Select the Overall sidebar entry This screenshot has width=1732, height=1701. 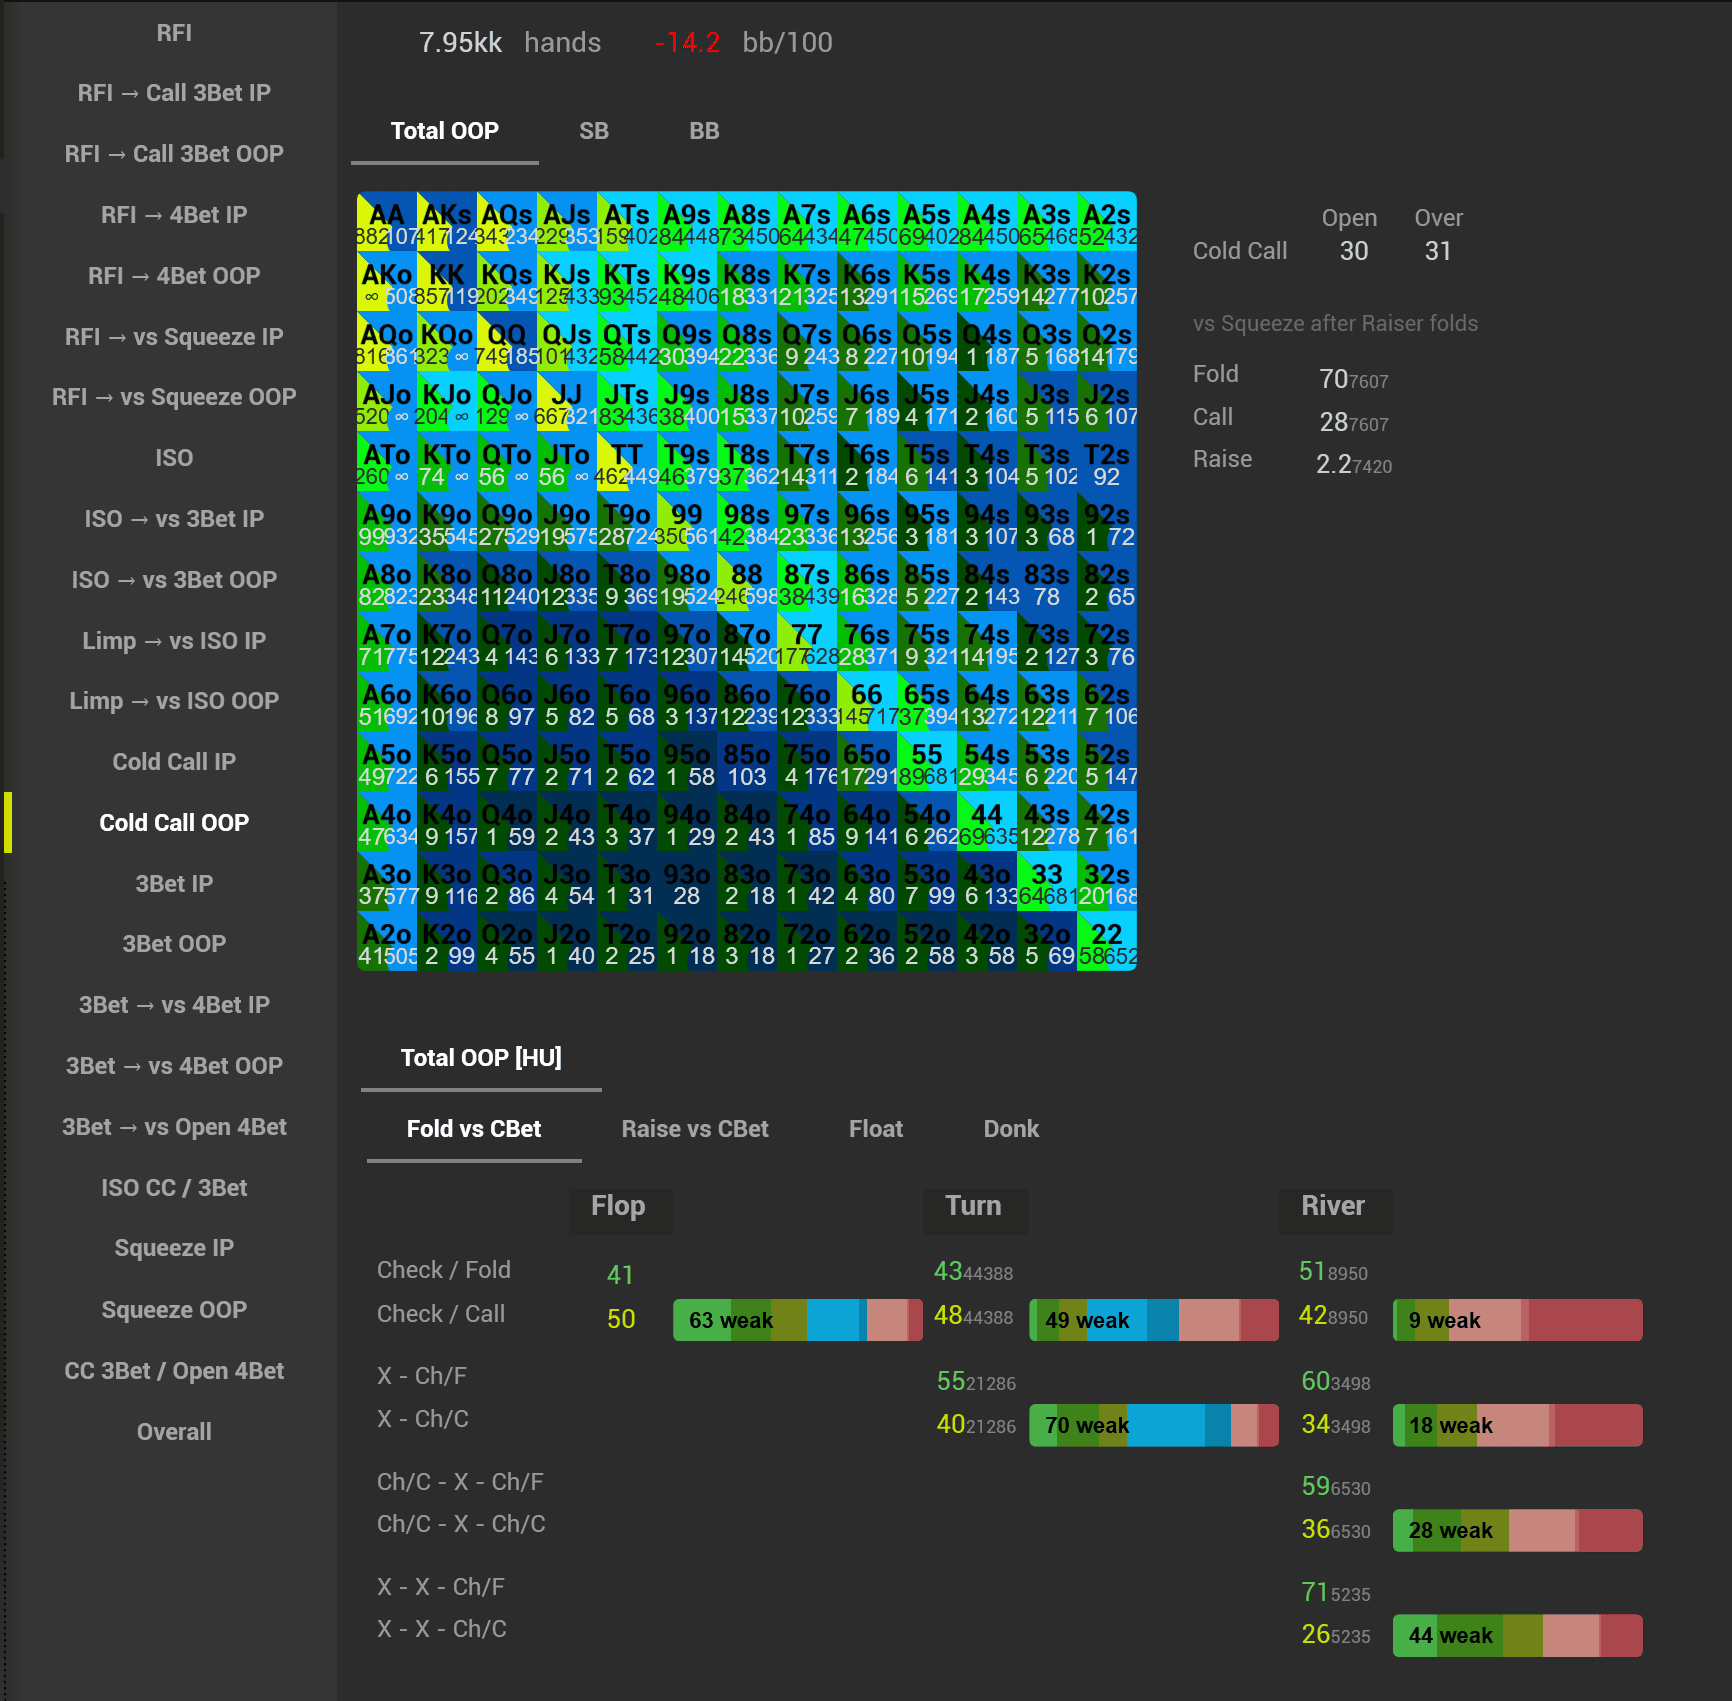tap(174, 1432)
